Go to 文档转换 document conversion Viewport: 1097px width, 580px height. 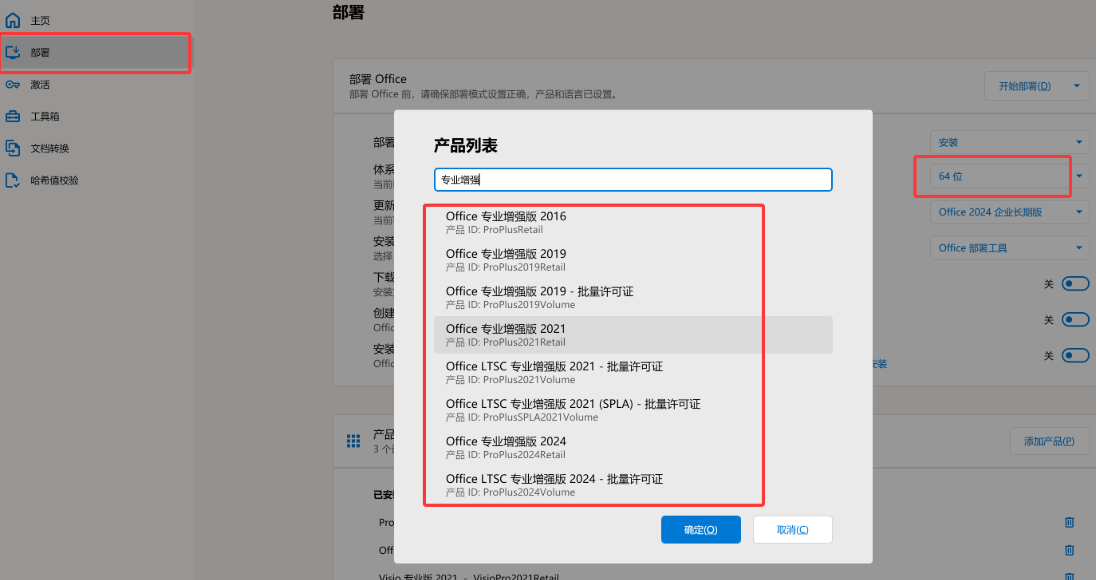tap(49, 148)
